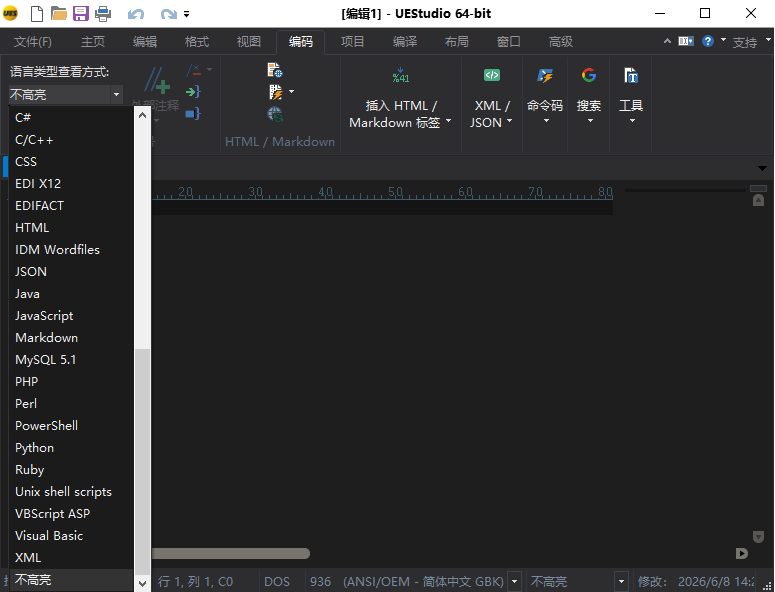The height and width of the screenshot is (592, 775).
Task: Select JavaScript in the language list
Action: coord(71,316)
